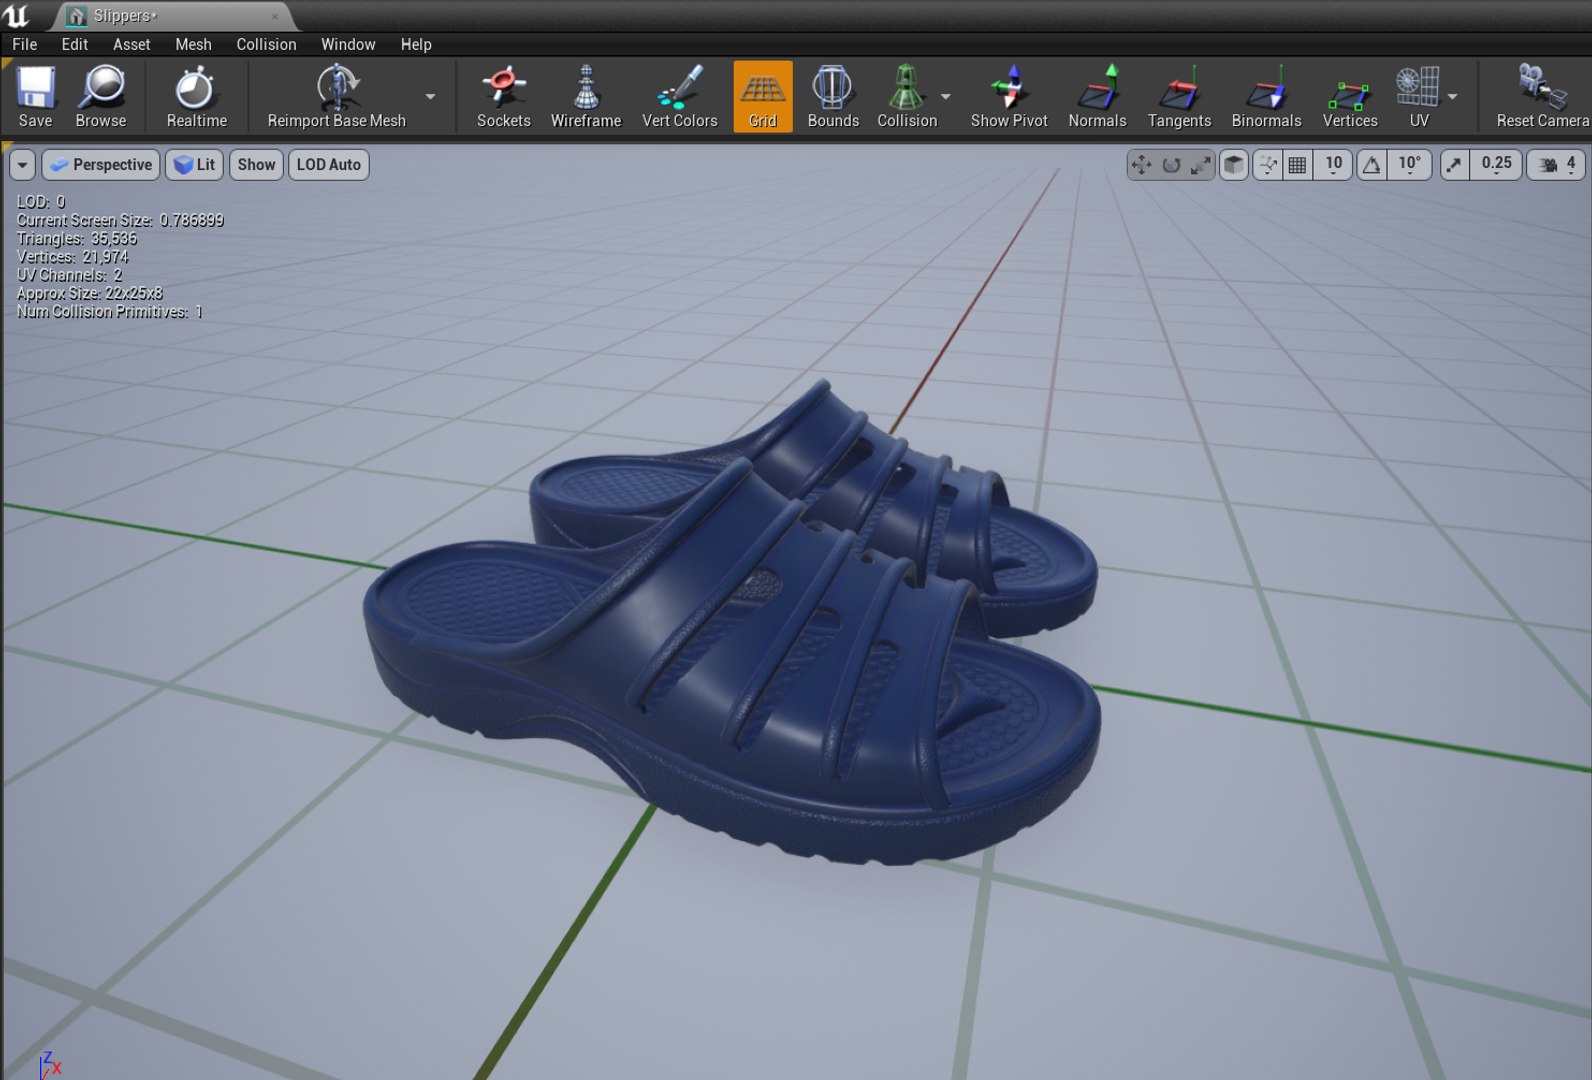1592x1080 pixels.
Task: Show mesh Bounds
Action: click(833, 97)
